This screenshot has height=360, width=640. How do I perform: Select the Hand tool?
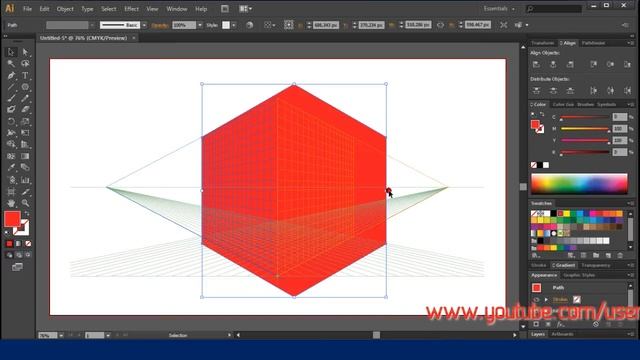pyautogui.click(x=11, y=203)
